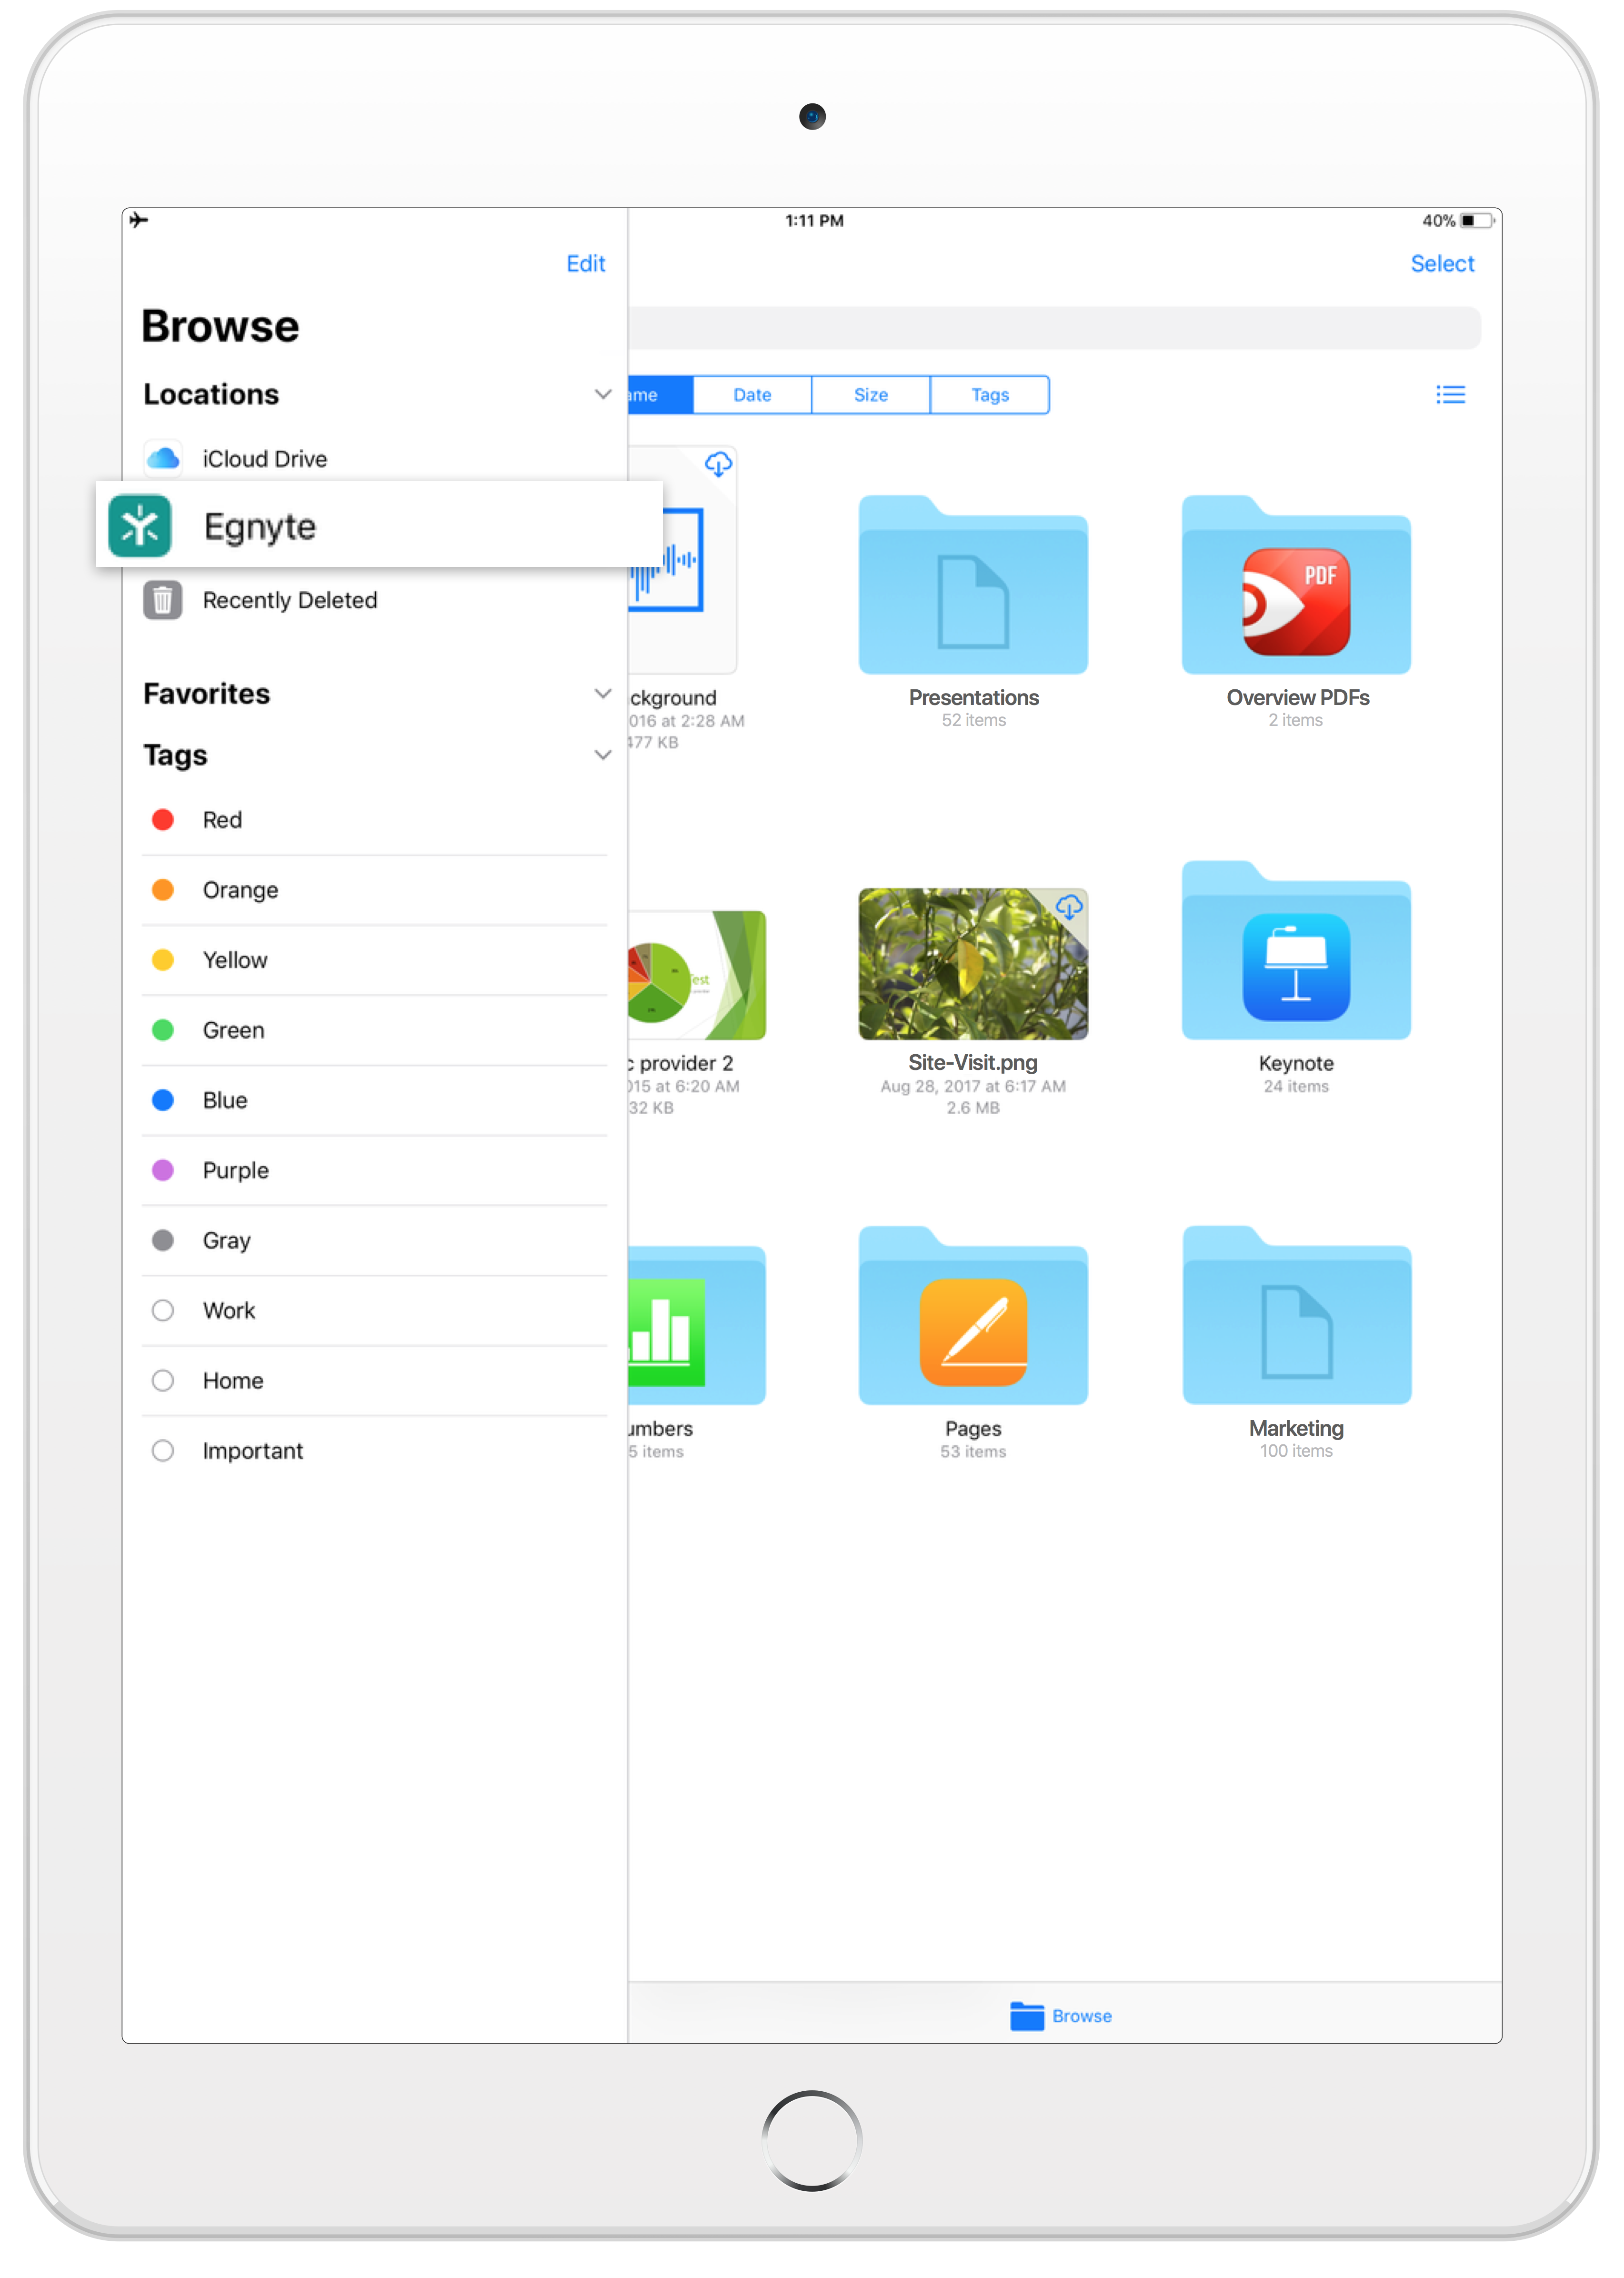The image size is (1624, 2278).
Task: Collapse the Tags section chevron
Action: click(x=602, y=755)
